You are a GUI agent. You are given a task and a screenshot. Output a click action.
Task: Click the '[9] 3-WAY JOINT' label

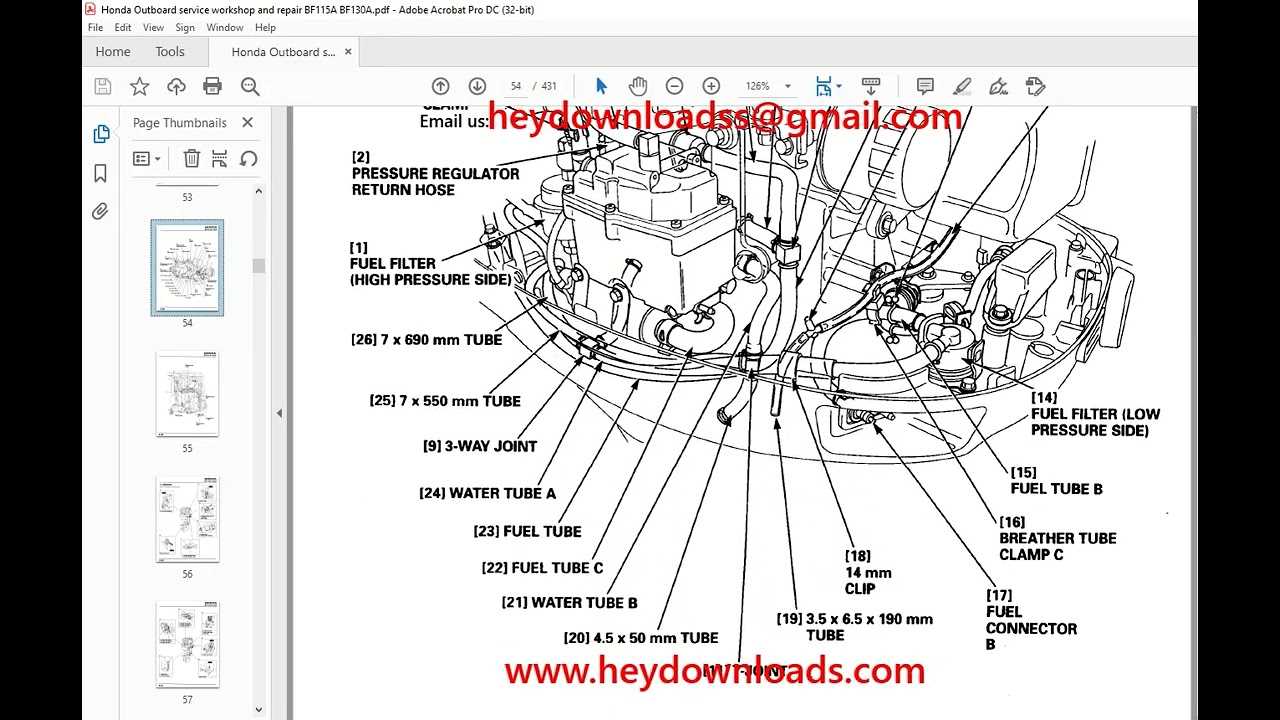pyautogui.click(x=480, y=446)
